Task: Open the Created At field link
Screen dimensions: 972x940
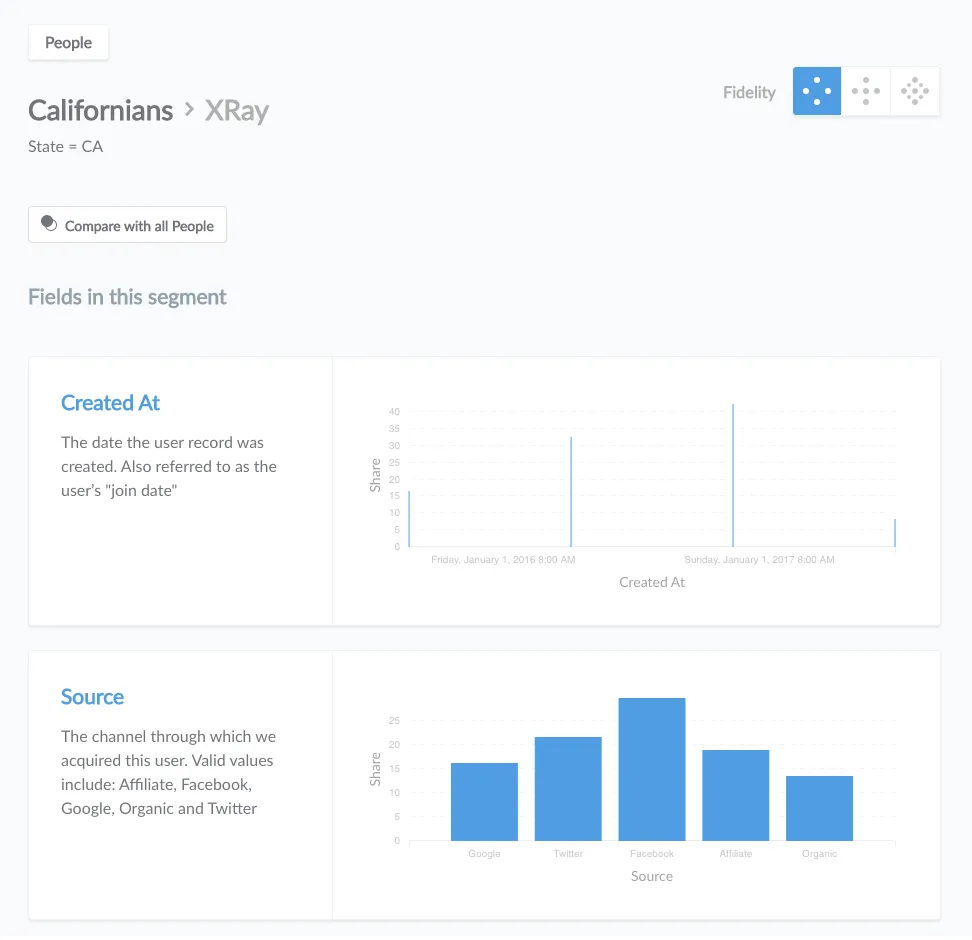Action: 110,403
